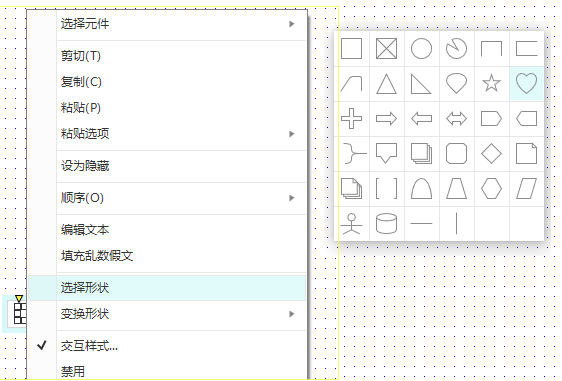
Task: Toggle the checked 交互样式... entry
Action: click(x=167, y=346)
